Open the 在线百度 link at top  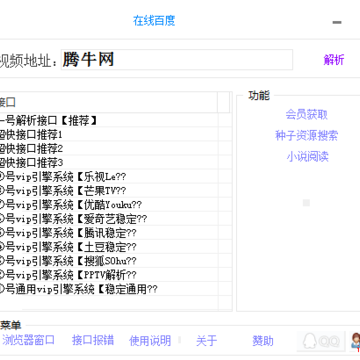click(x=154, y=21)
